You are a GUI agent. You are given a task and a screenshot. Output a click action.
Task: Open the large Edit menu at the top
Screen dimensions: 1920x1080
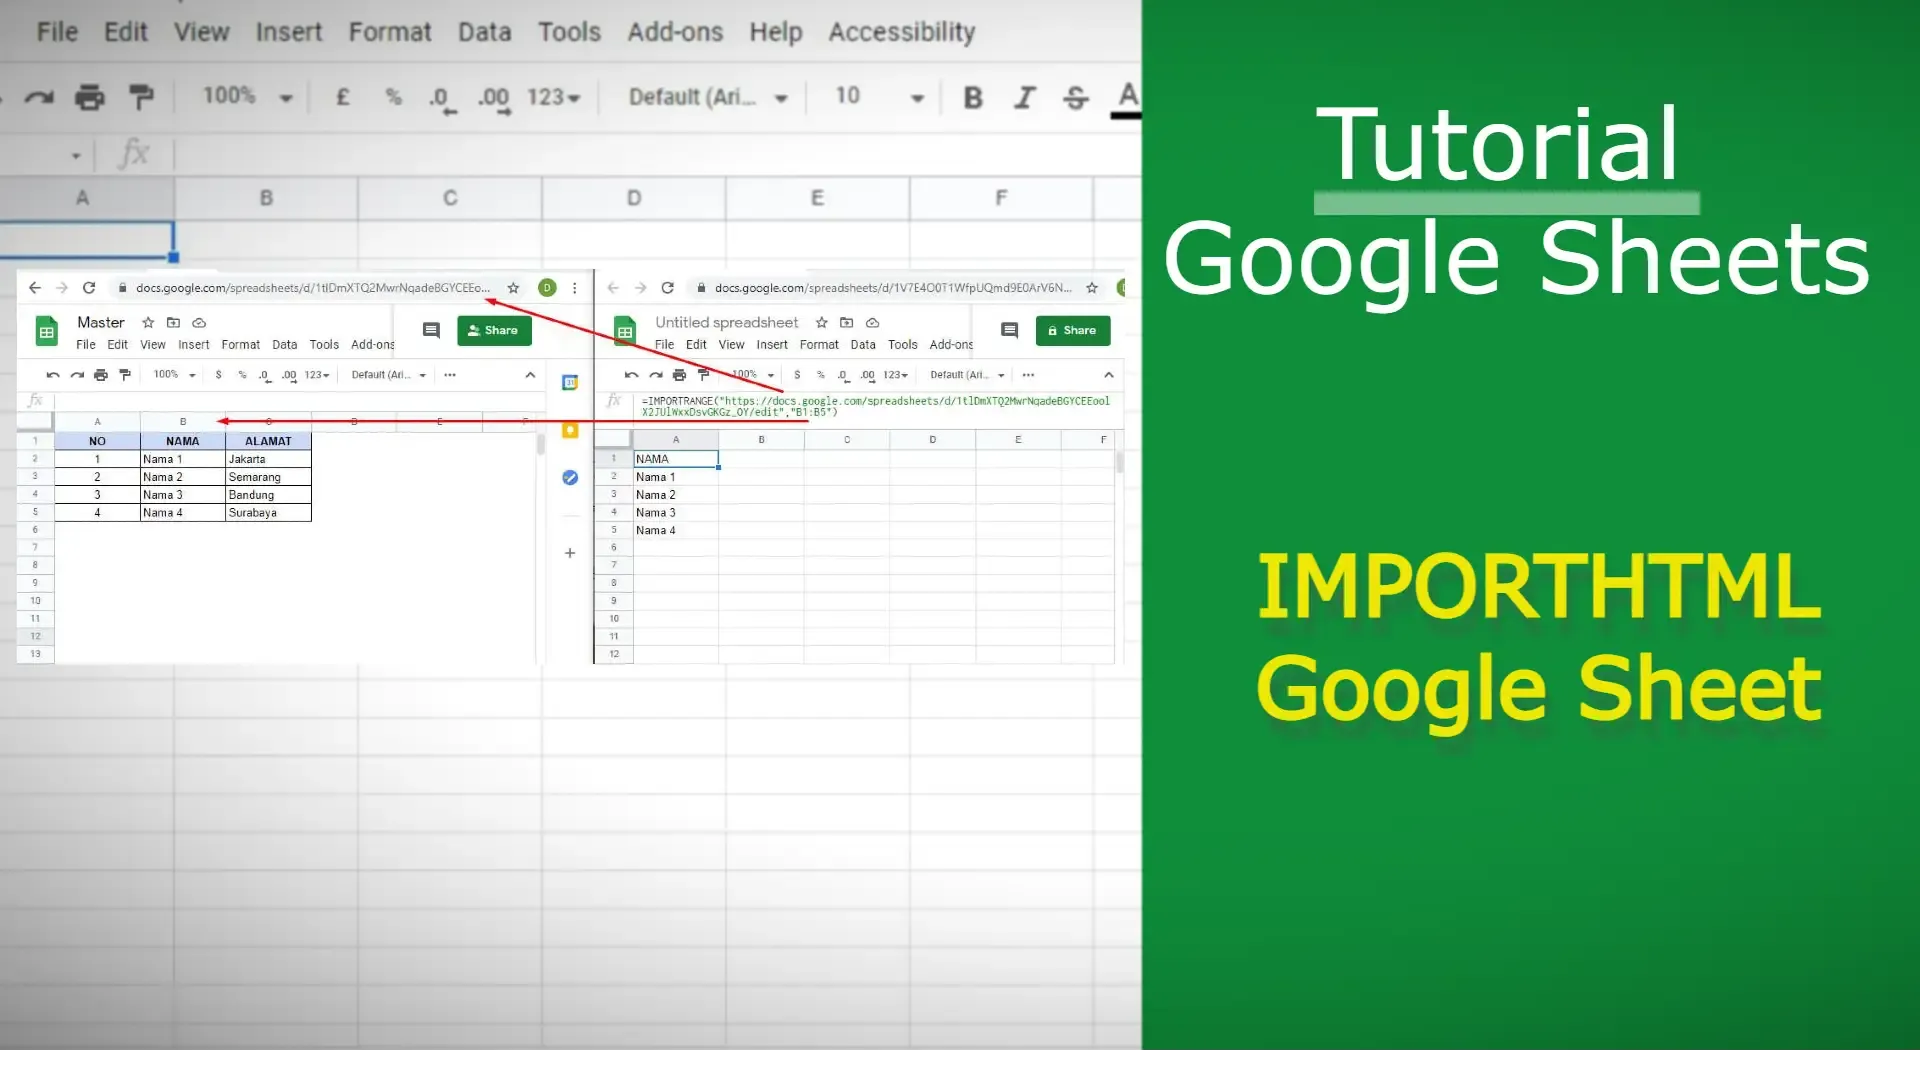[x=126, y=32]
